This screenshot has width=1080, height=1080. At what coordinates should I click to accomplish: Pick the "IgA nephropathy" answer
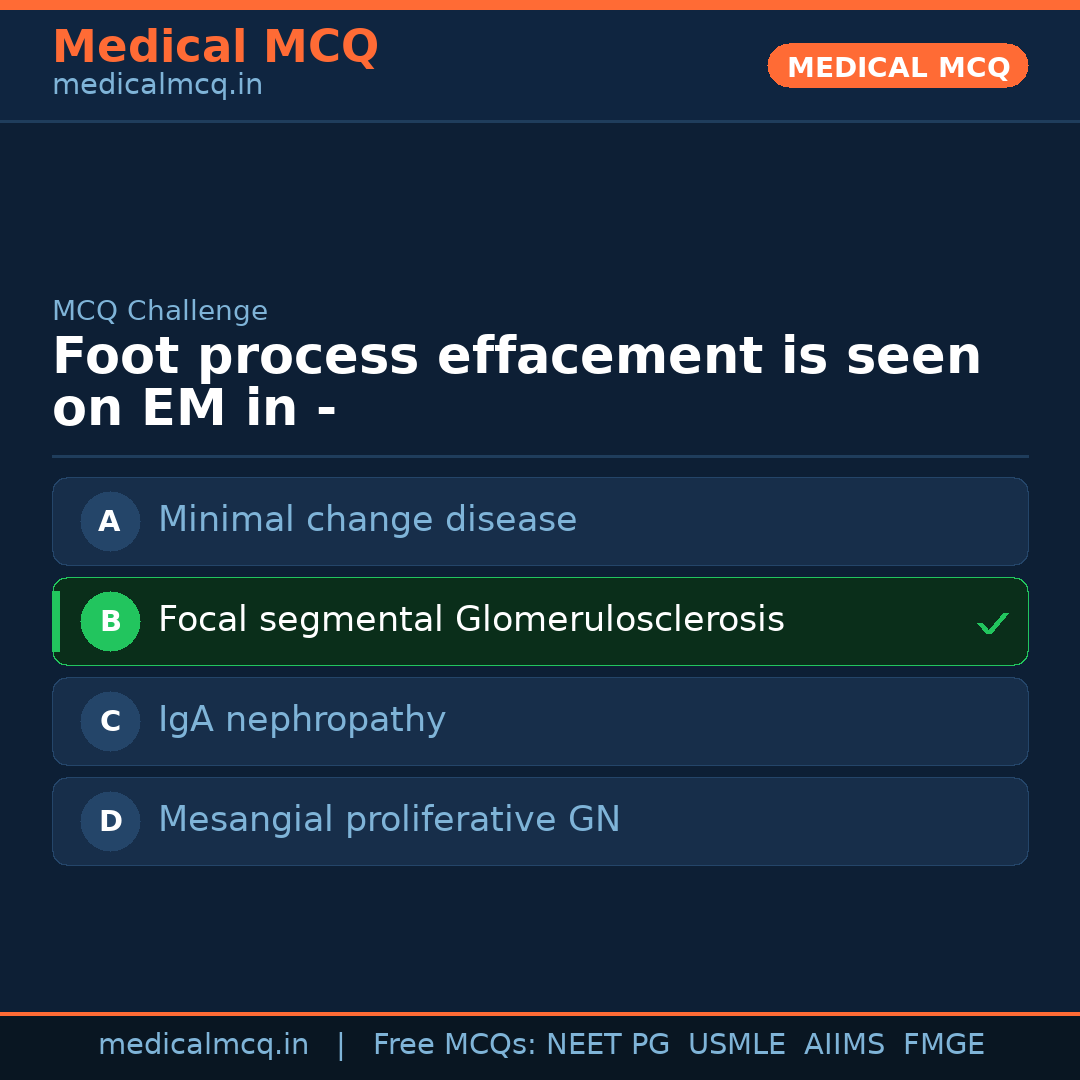point(302,720)
